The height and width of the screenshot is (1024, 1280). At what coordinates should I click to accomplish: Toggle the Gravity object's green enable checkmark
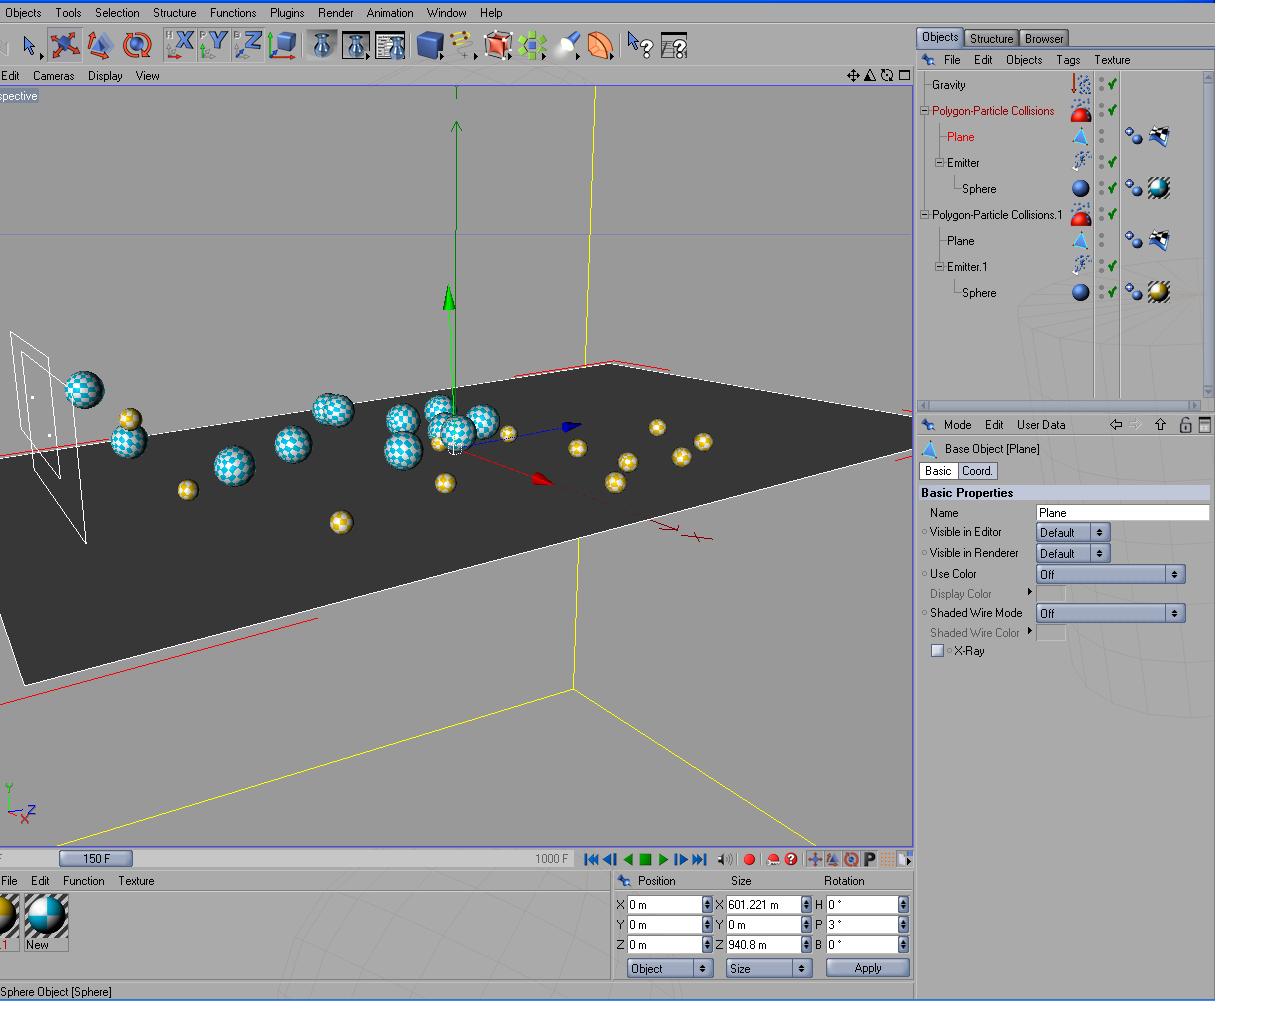[1112, 85]
